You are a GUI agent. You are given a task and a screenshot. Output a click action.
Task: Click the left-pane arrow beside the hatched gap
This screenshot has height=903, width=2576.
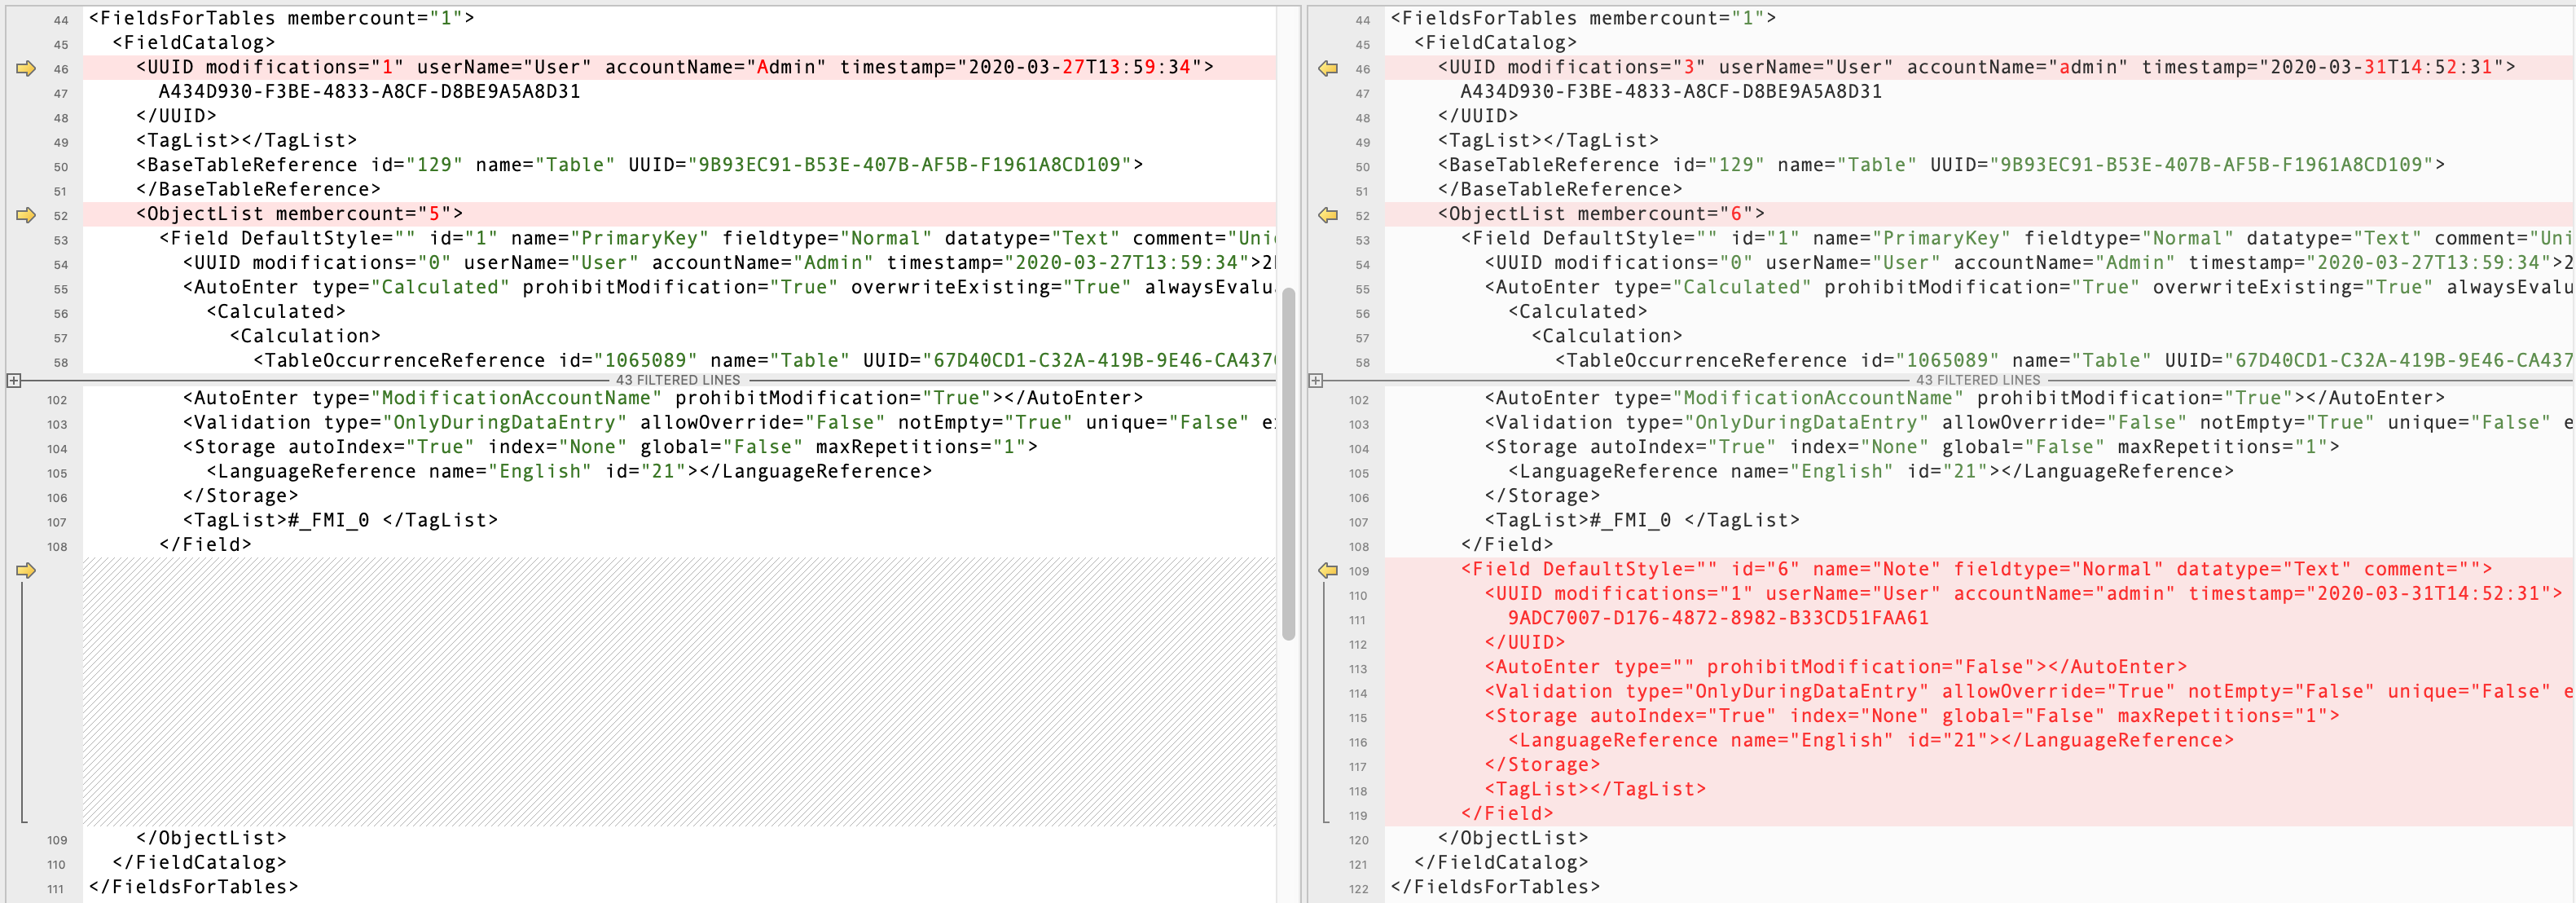coord(26,570)
